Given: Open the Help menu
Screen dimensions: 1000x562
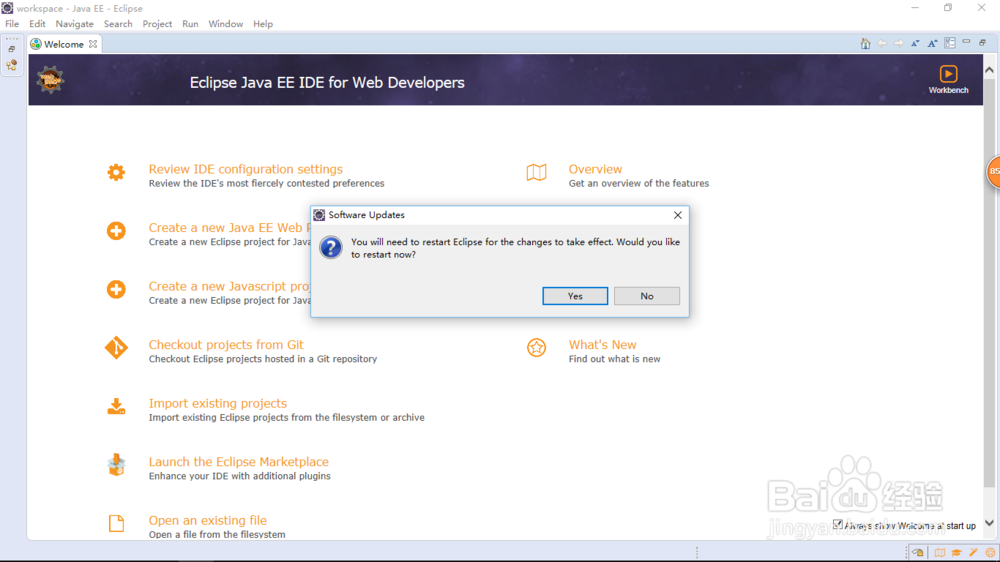Looking at the screenshot, I should pos(263,24).
